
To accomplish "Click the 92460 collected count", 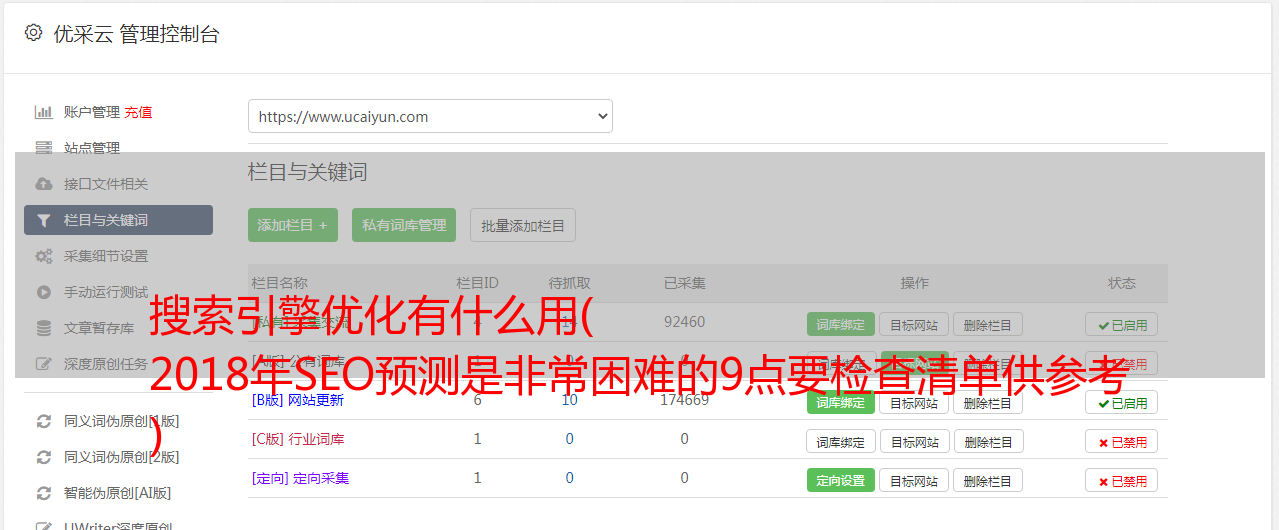I will click(x=684, y=322).
